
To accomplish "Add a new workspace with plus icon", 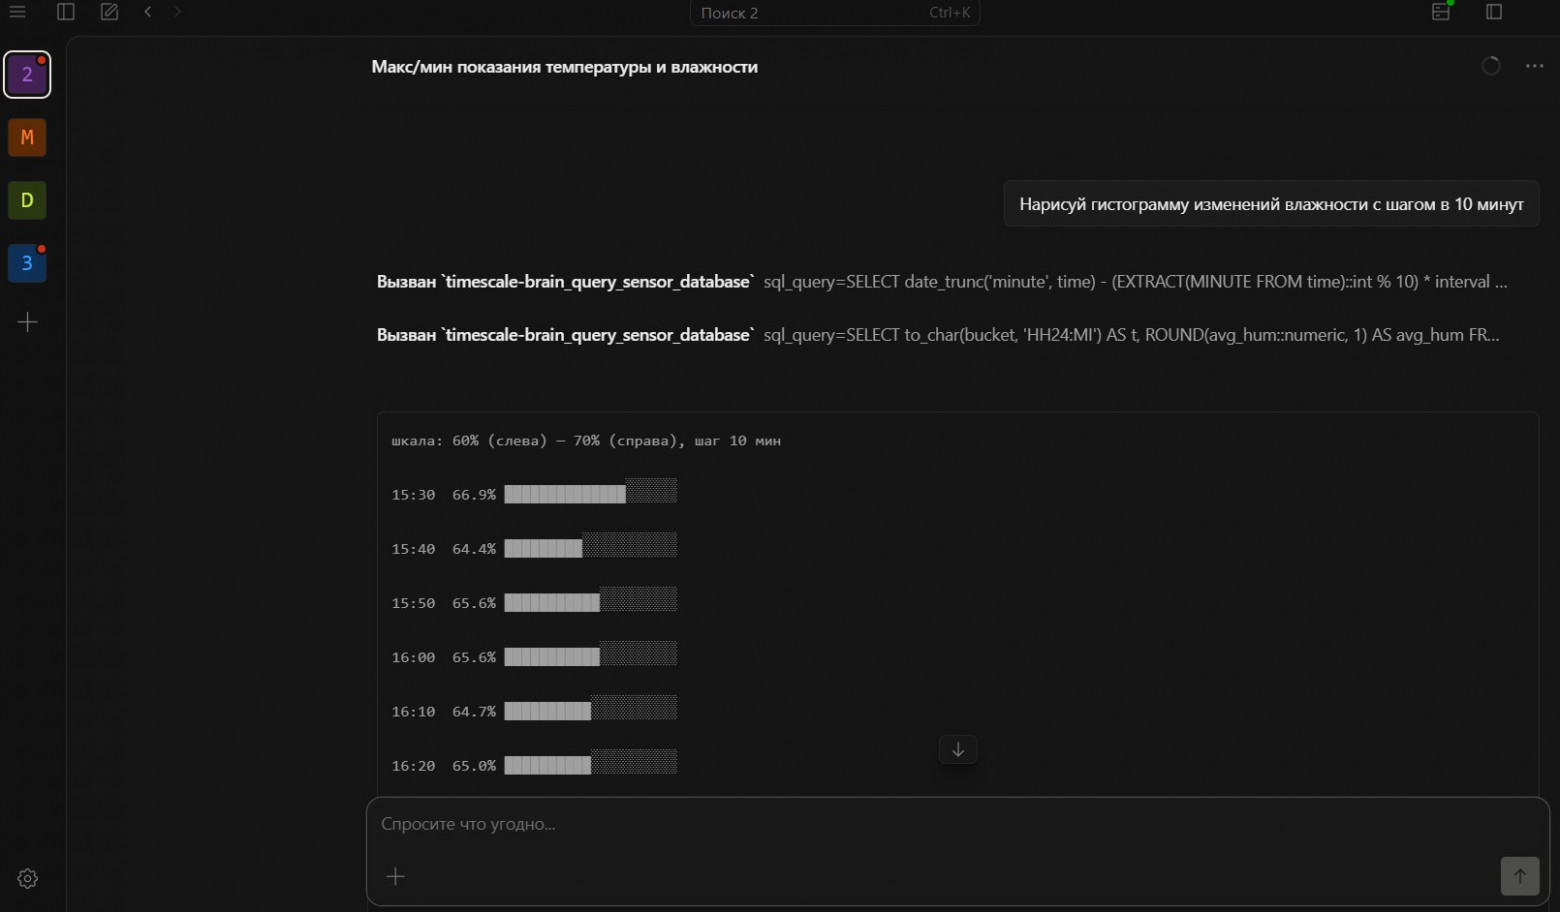I will click(28, 322).
